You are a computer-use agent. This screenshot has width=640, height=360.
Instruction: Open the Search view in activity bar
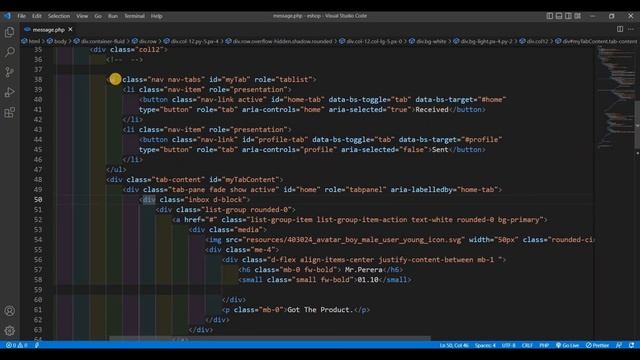click(x=9, y=52)
